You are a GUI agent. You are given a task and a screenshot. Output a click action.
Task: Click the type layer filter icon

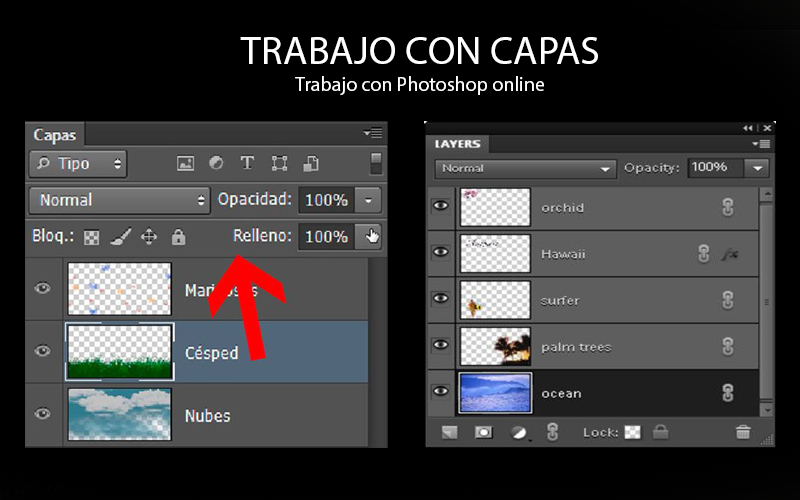pos(247,163)
